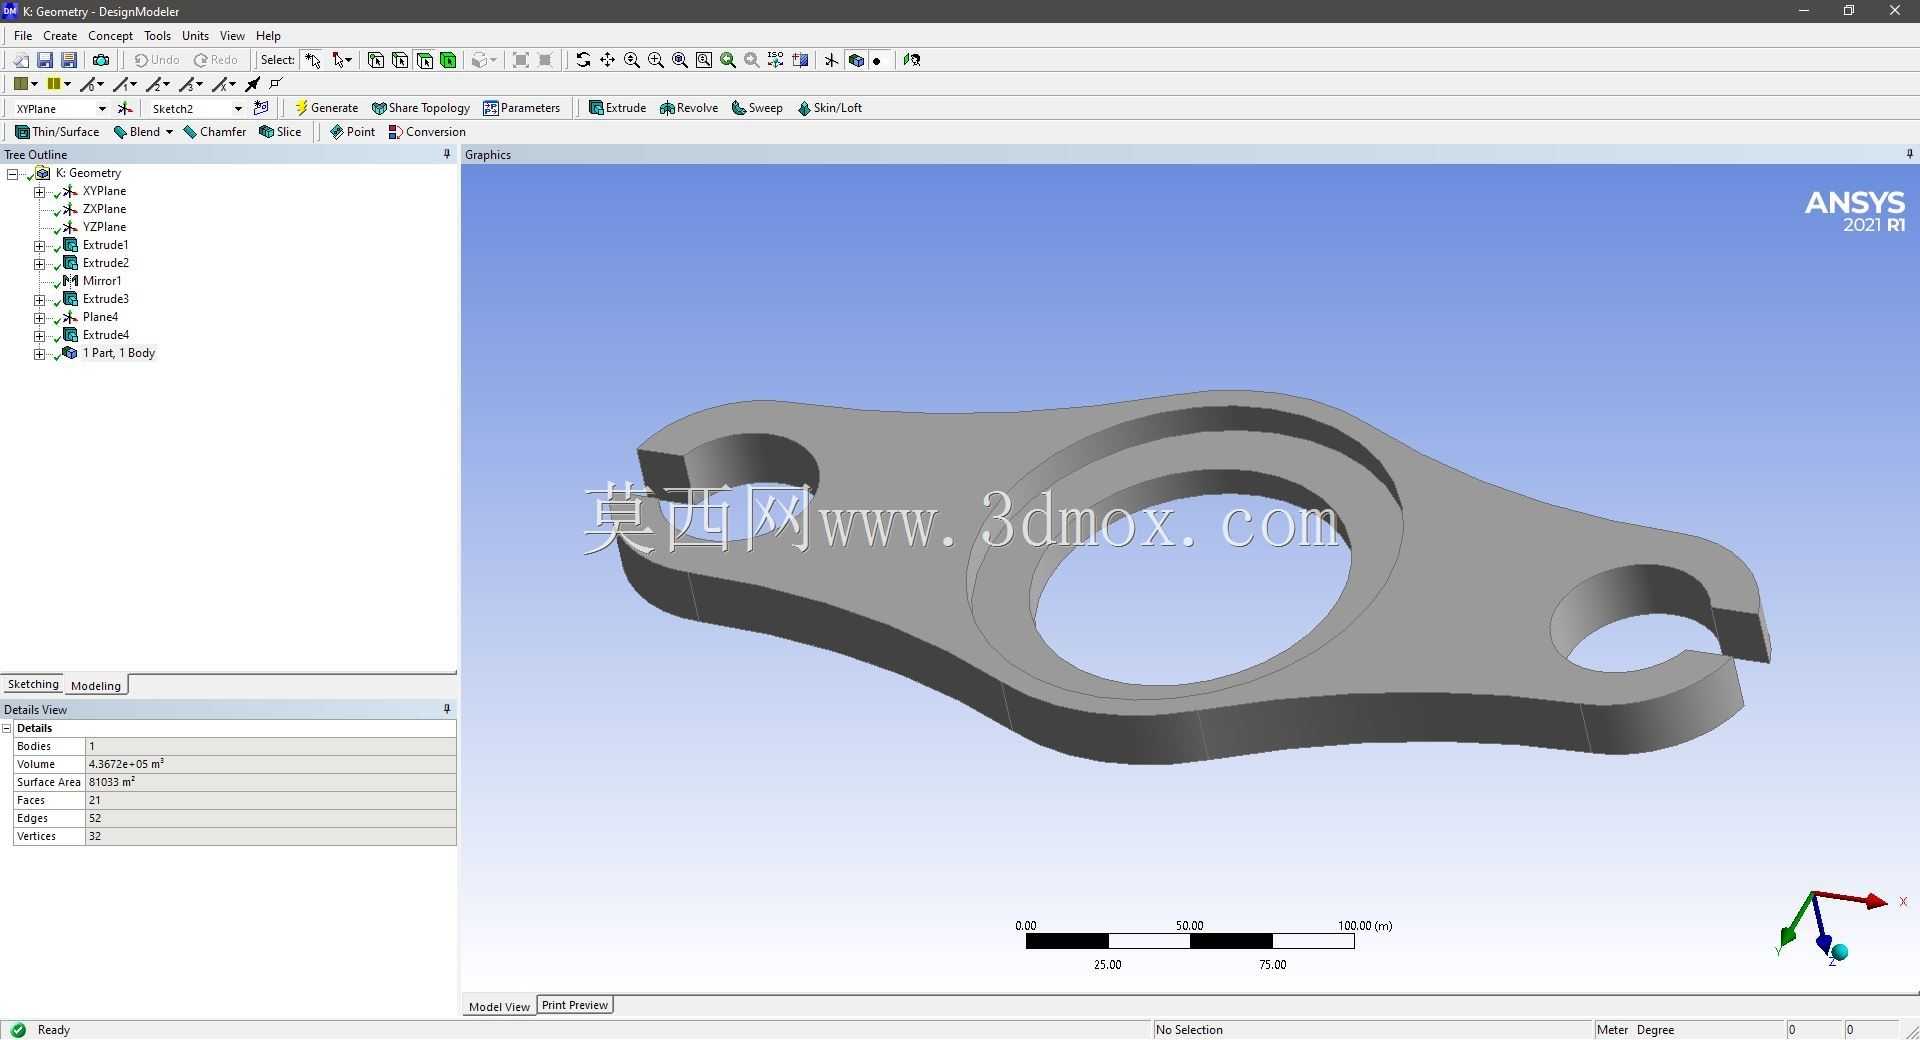Click the Share Topology button
The height and width of the screenshot is (1040, 1920).
coord(420,108)
